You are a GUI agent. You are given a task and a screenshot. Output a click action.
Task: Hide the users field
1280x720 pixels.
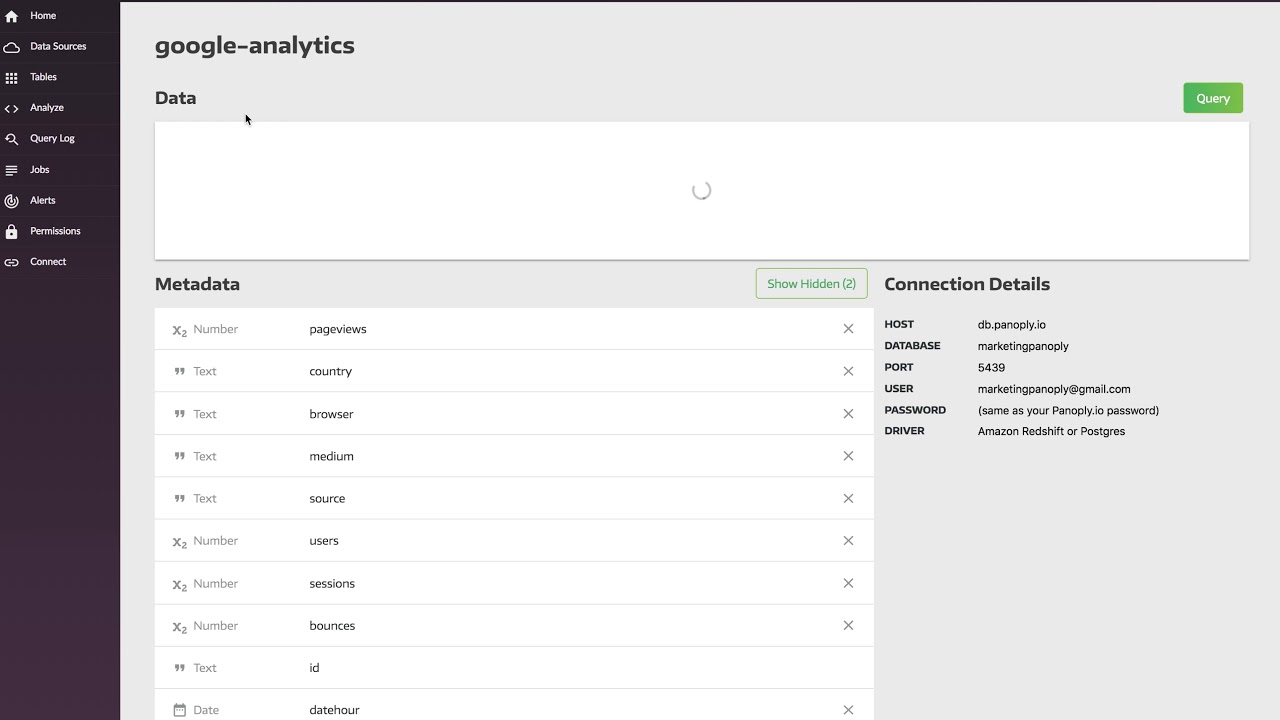[x=848, y=541]
